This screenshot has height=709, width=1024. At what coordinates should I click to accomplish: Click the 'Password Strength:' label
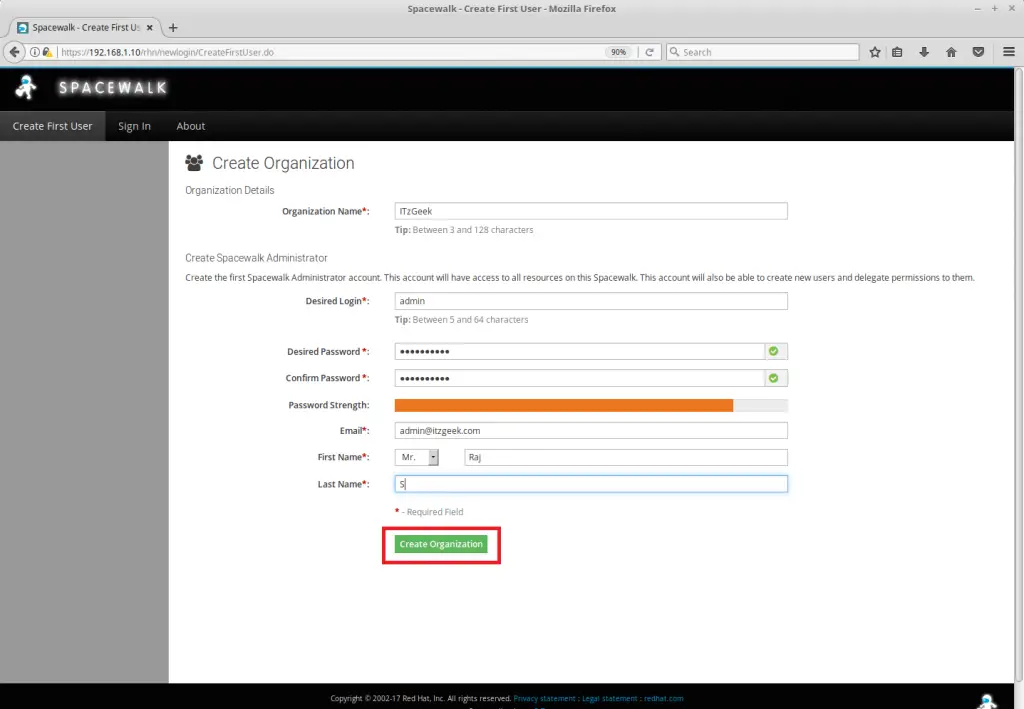pos(328,405)
